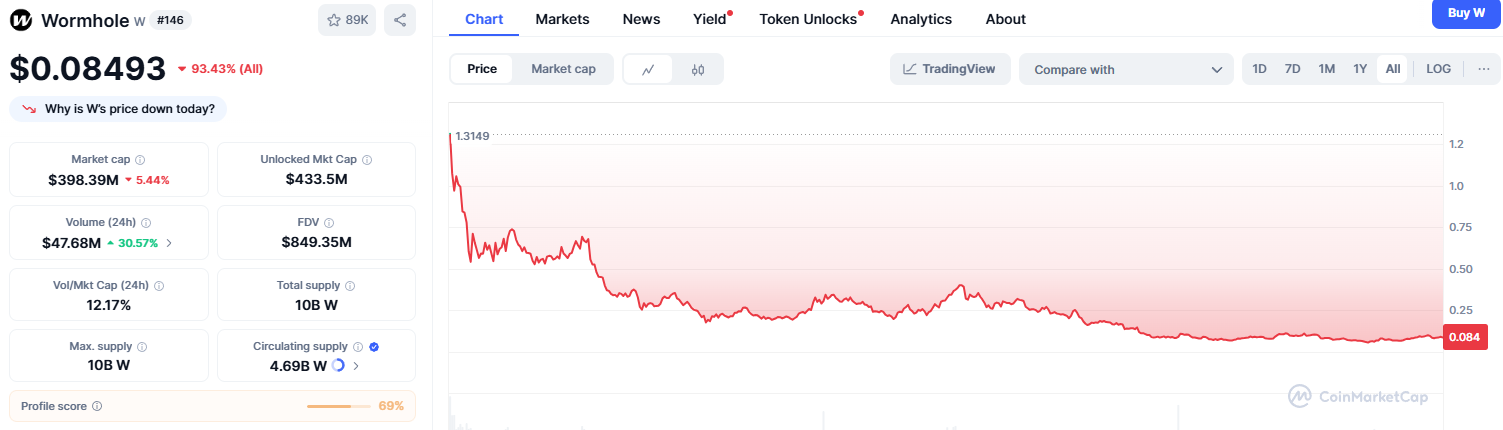Click the Buy W button
Screen dimensions: 1503x430
[1465, 13]
